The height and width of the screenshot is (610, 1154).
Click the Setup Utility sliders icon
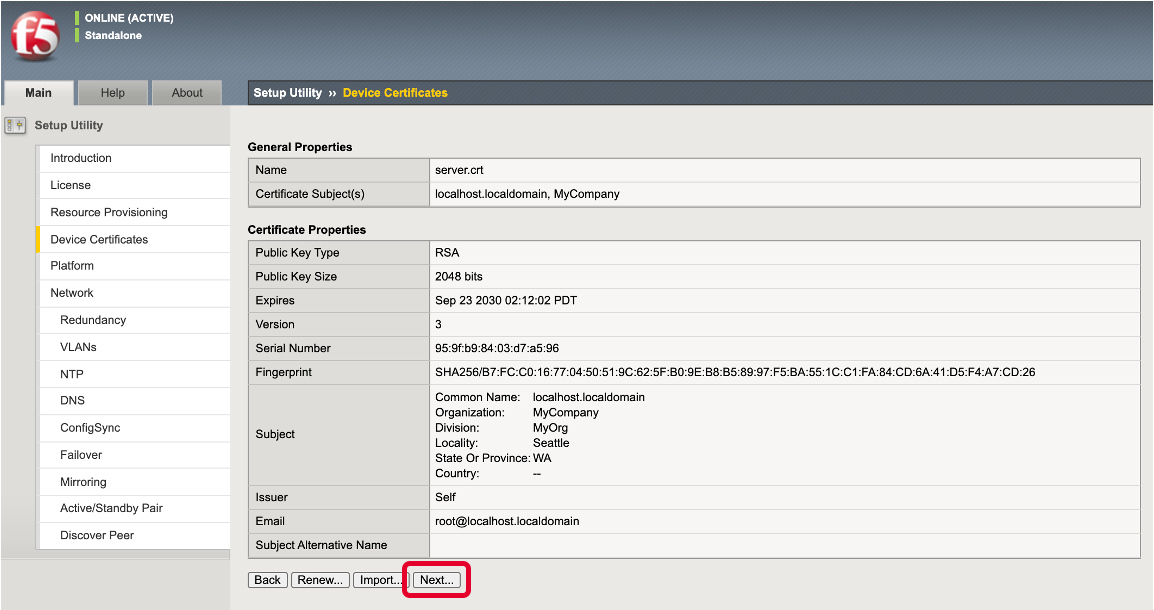[x=15, y=125]
